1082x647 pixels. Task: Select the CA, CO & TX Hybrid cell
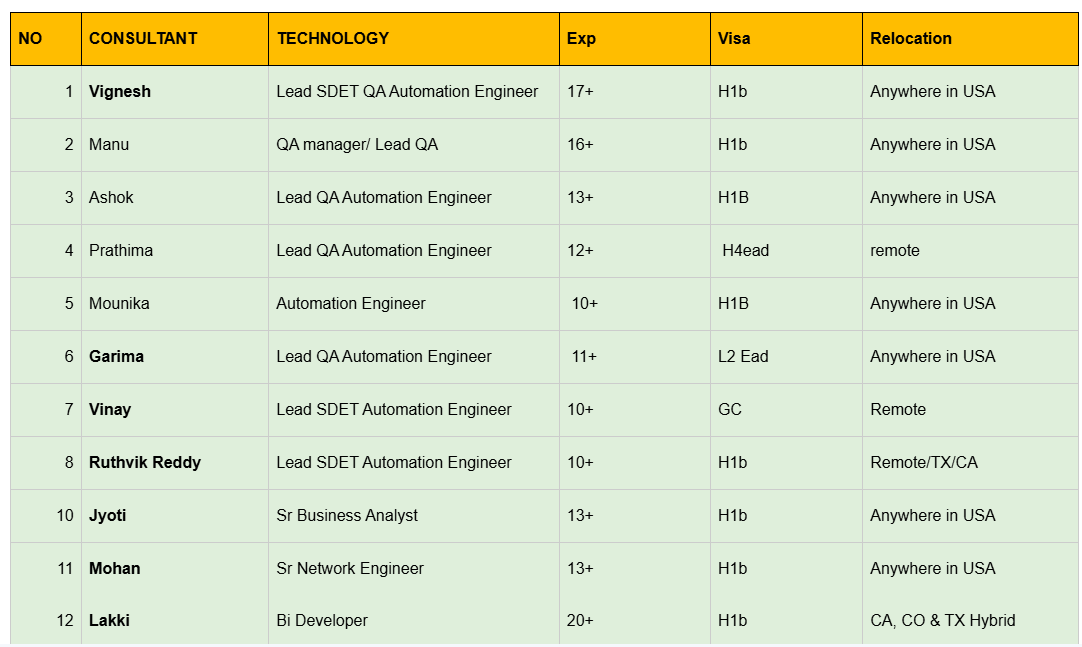coord(942,621)
